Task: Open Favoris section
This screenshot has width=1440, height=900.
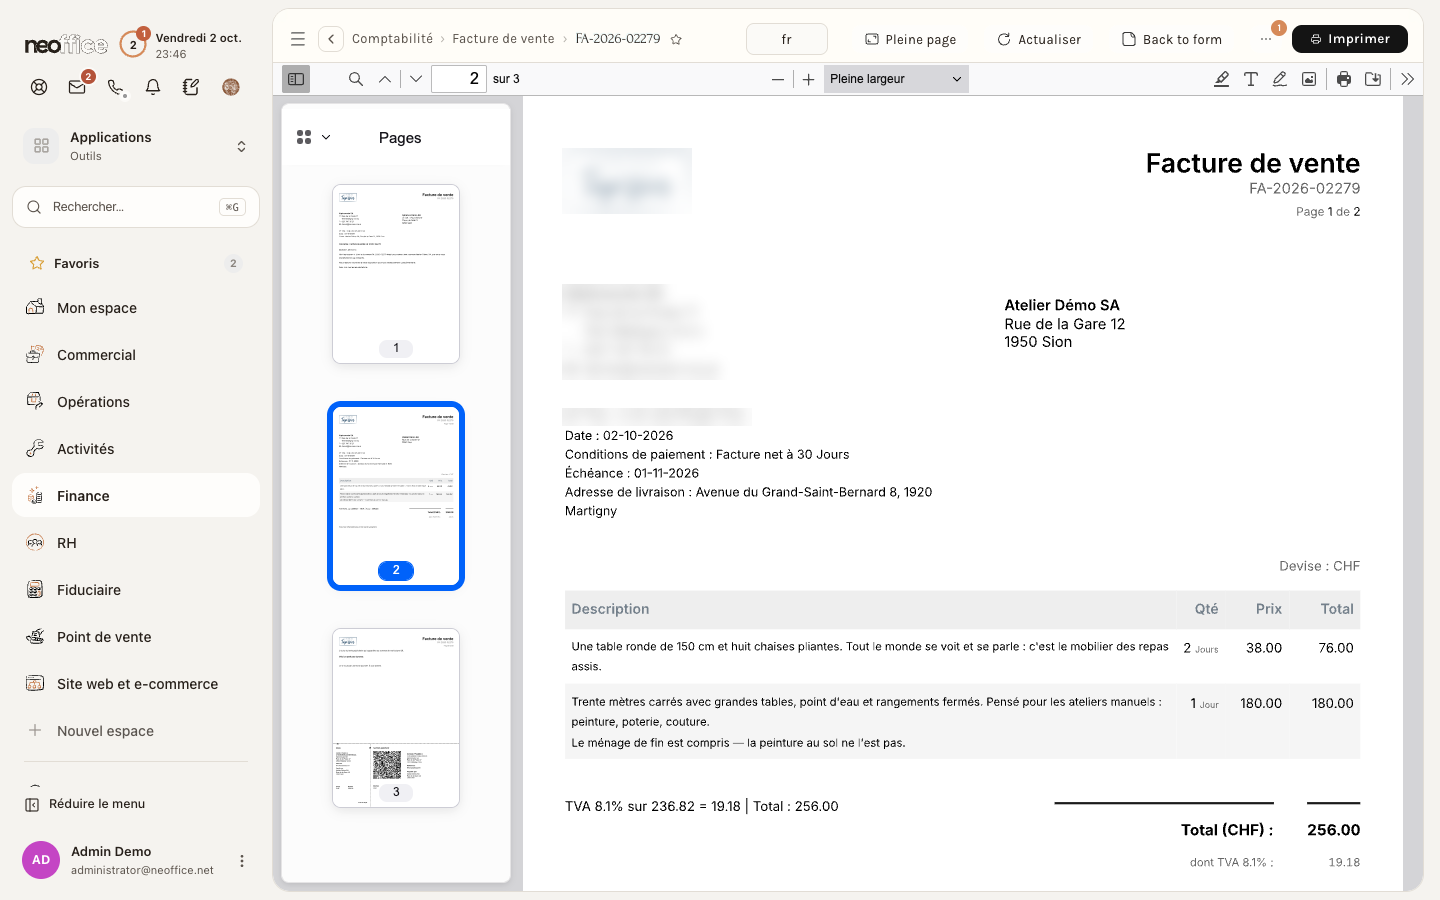Action: pyautogui.click(x=136, y=263)
